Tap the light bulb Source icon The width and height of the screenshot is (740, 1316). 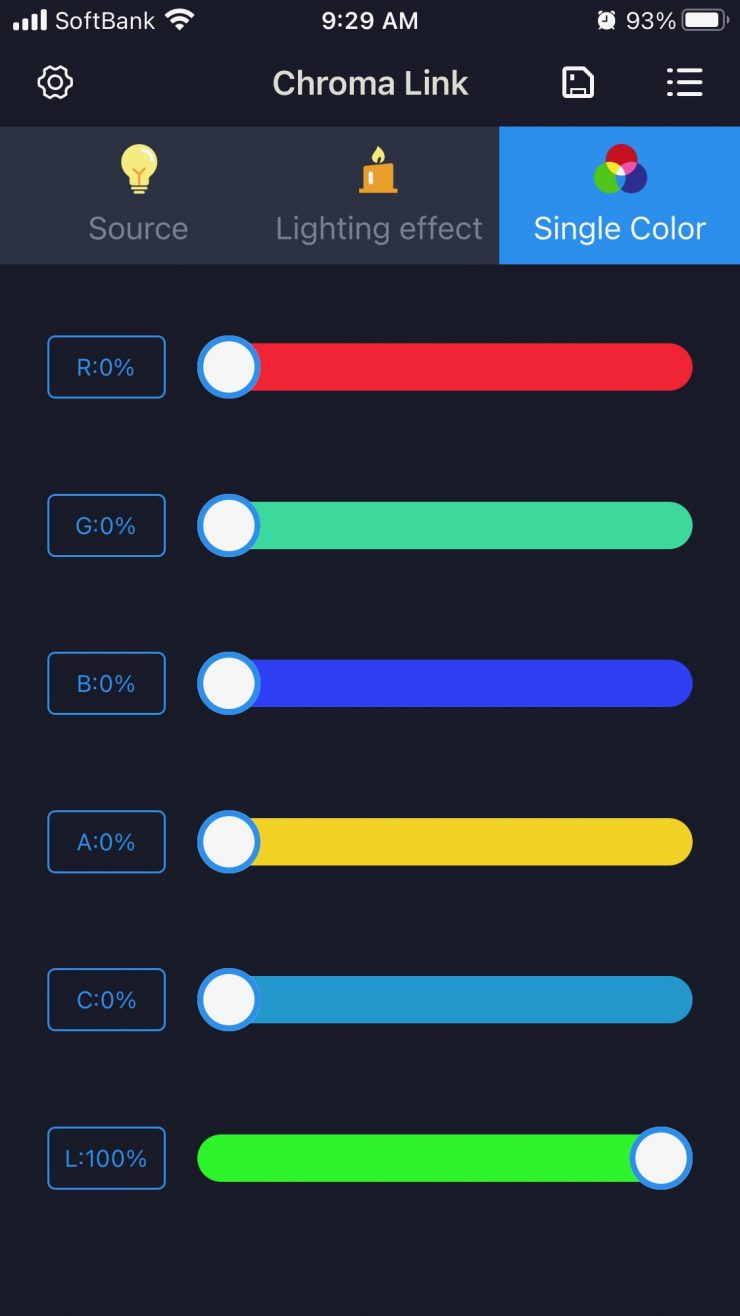coord(139,169)
